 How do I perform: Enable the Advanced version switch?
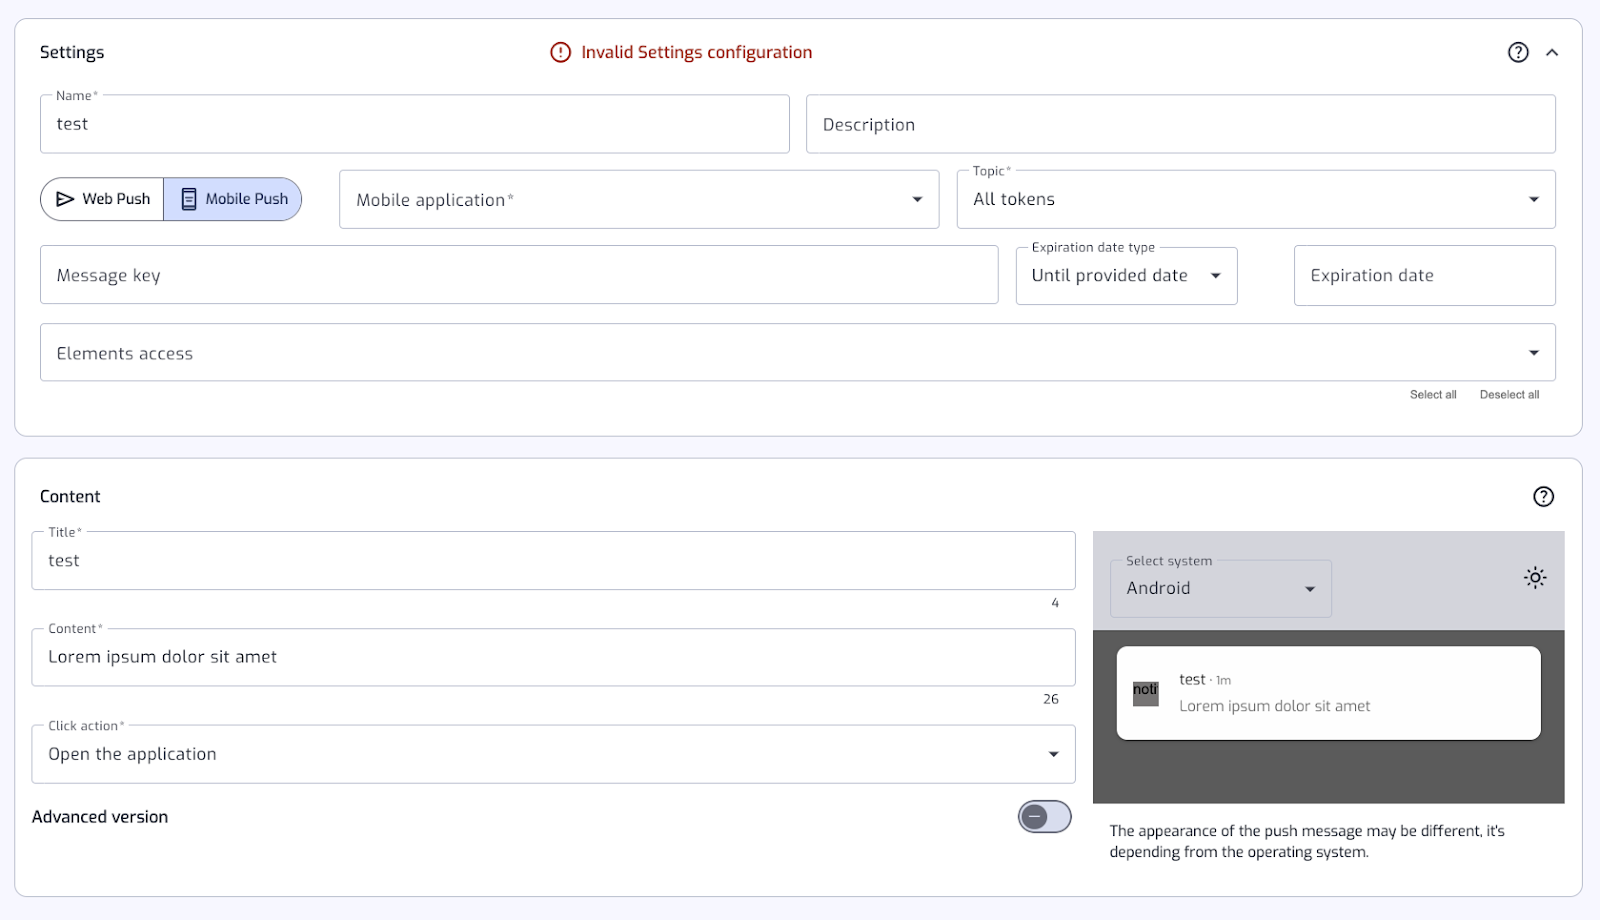(x=1044, y=817)
